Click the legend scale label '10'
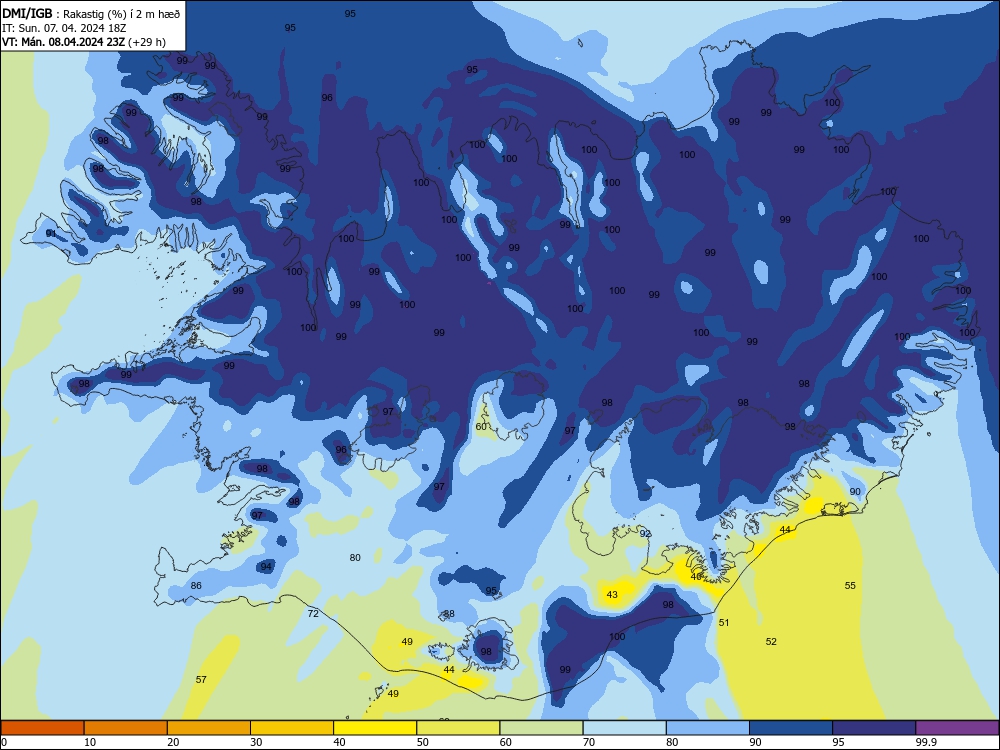 (90, 742)
